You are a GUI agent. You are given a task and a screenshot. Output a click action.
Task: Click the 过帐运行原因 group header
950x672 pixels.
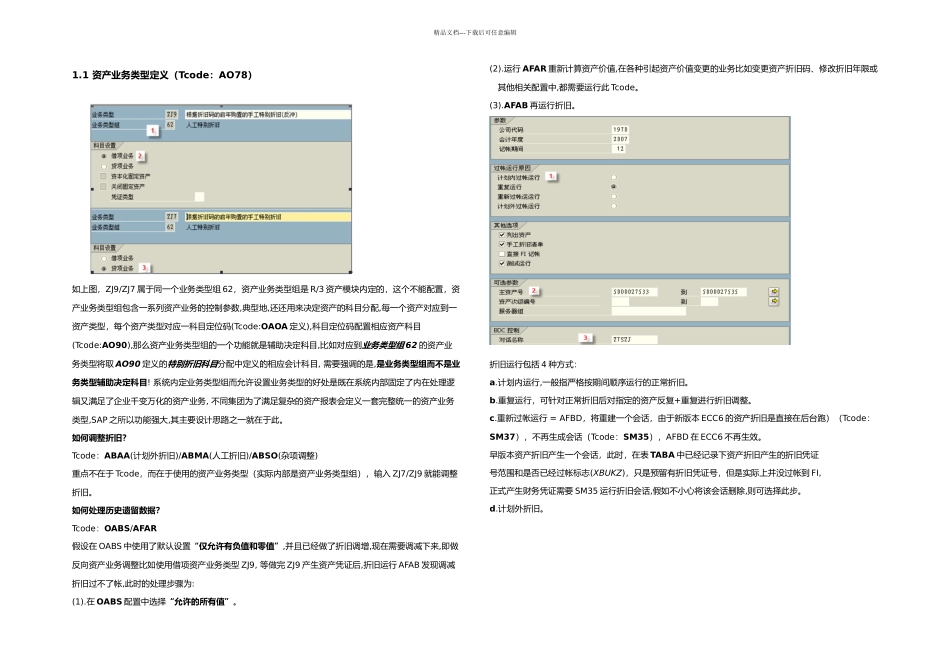coord(512,168)
